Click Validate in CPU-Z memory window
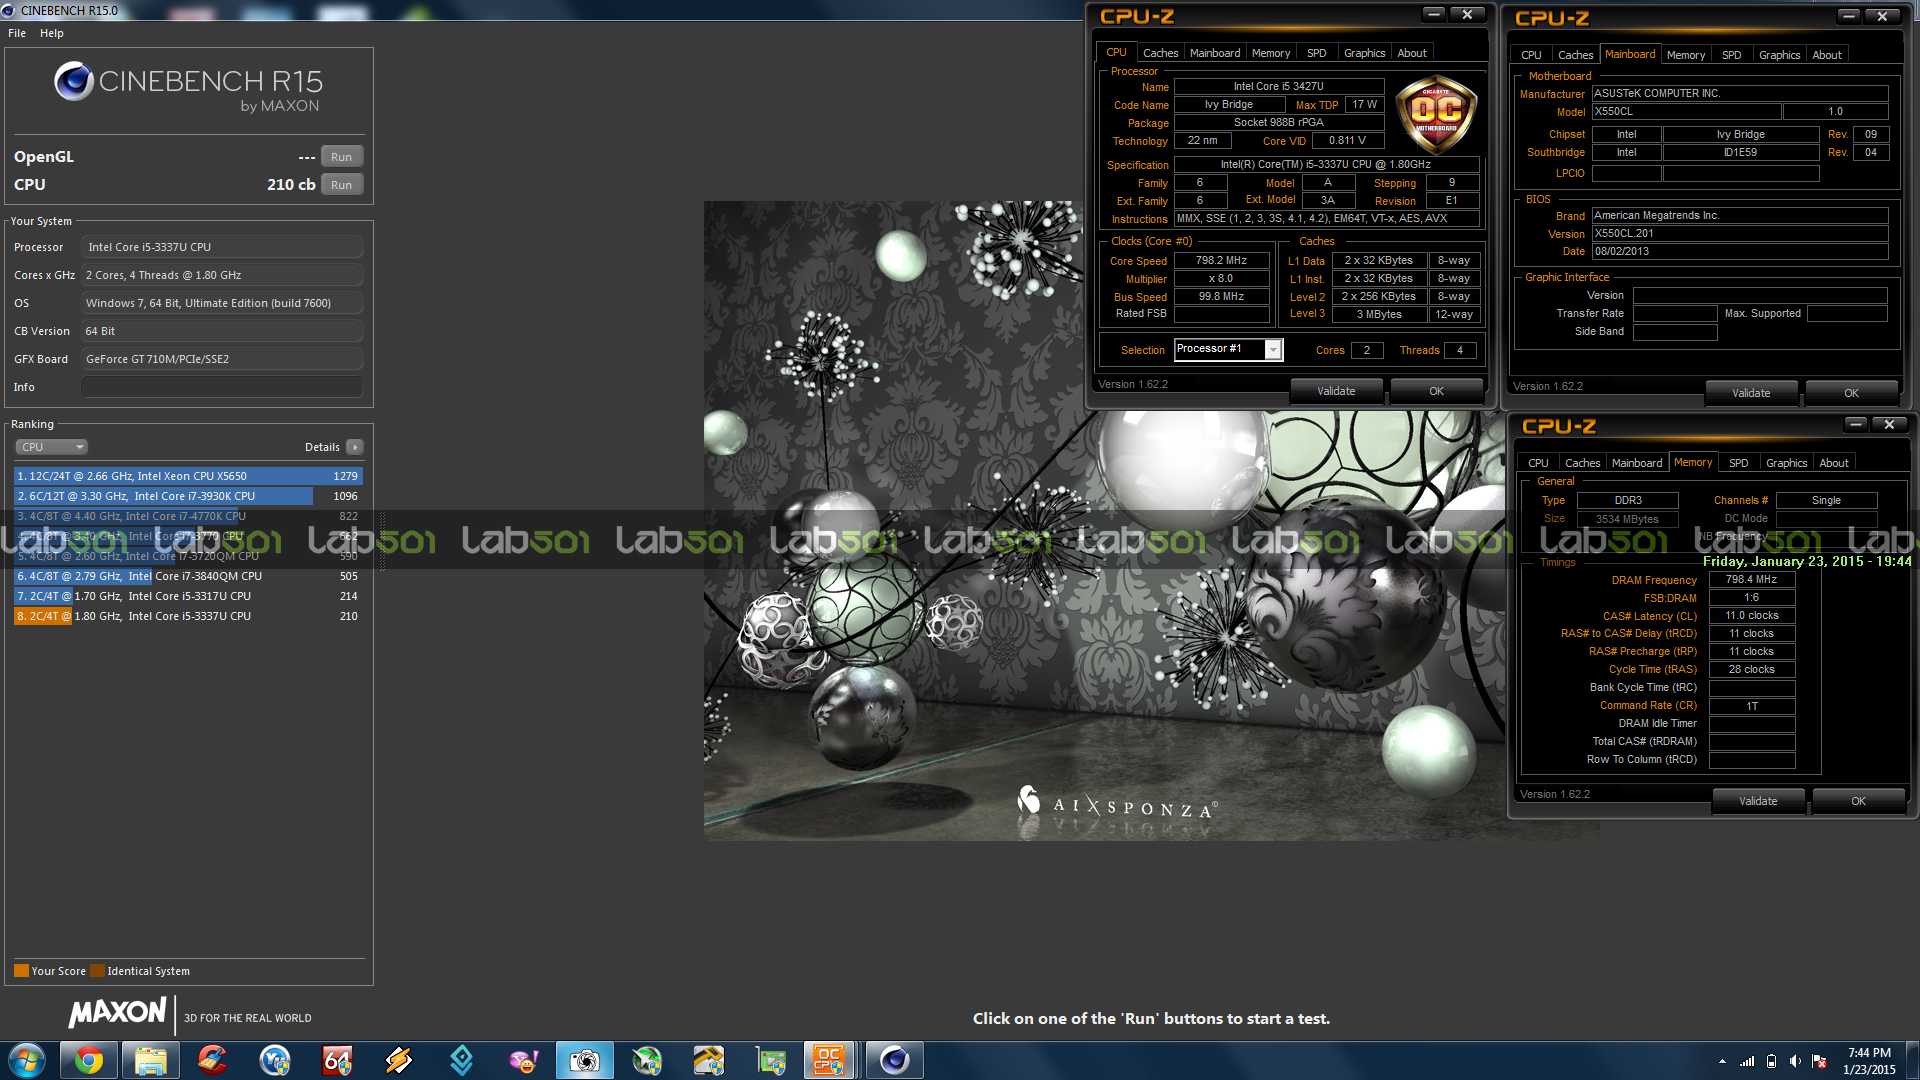Viewport: 1920px width, 1080px height. coord(1758,801)
